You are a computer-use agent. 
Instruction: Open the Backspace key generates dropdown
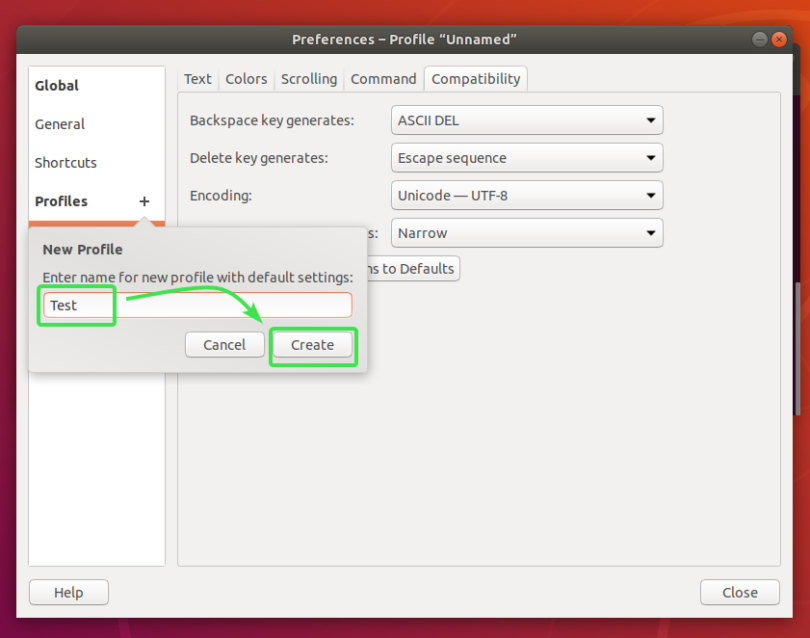pyautogui.click(x=526, y=120)
